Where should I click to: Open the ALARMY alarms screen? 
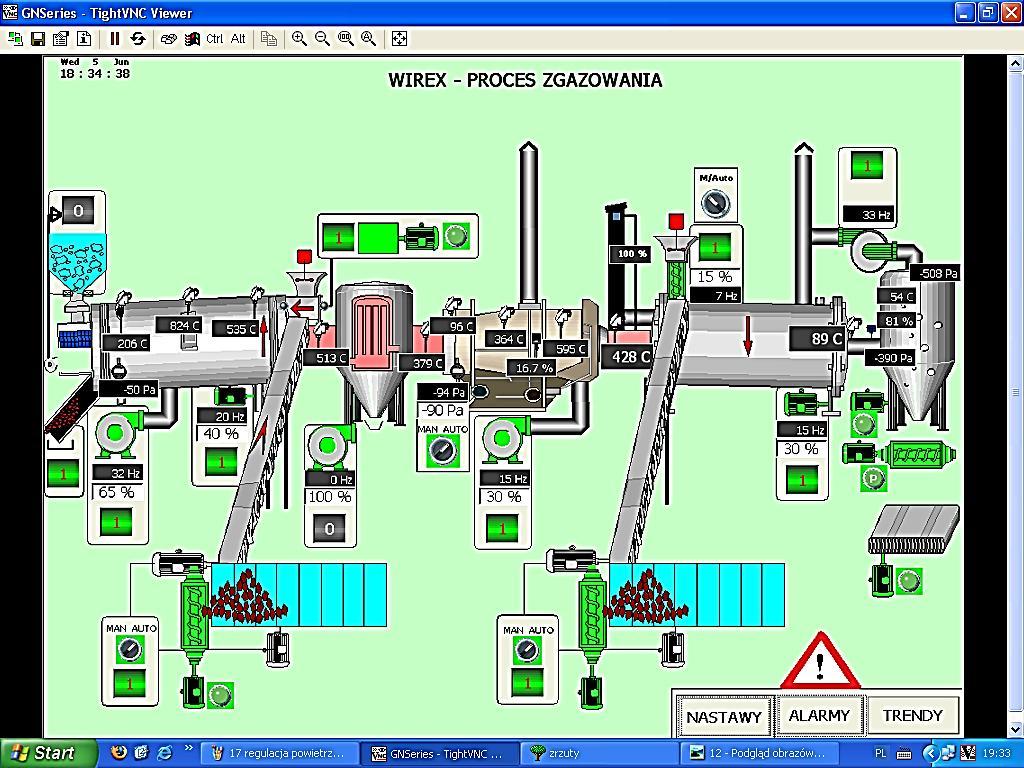(x=820, y=716)
